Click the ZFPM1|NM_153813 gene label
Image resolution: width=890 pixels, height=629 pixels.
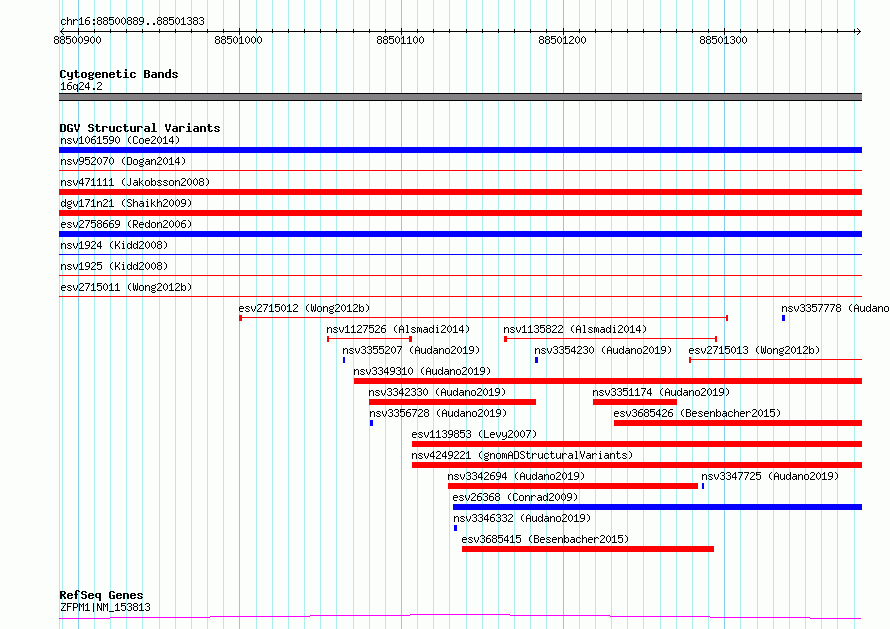(105, 607)
